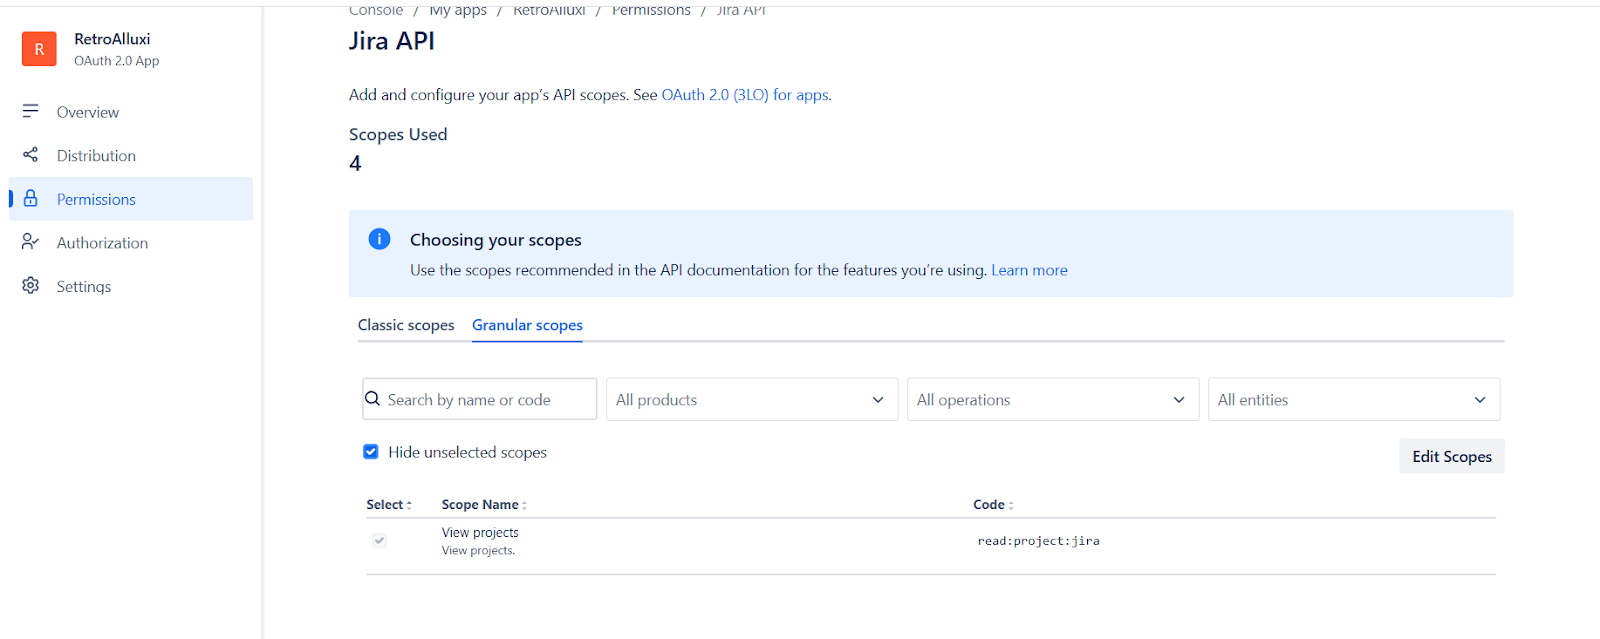Click Permissions in the breadcrumb
1600x639 pixels.
click(x=651, y=10)
